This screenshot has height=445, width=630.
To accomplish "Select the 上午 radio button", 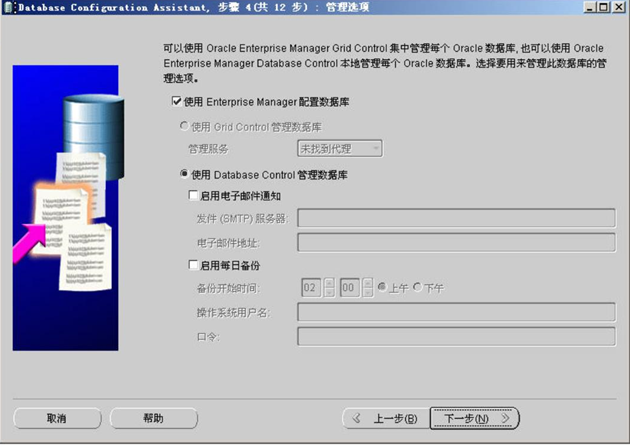I will tap(382, 287).
